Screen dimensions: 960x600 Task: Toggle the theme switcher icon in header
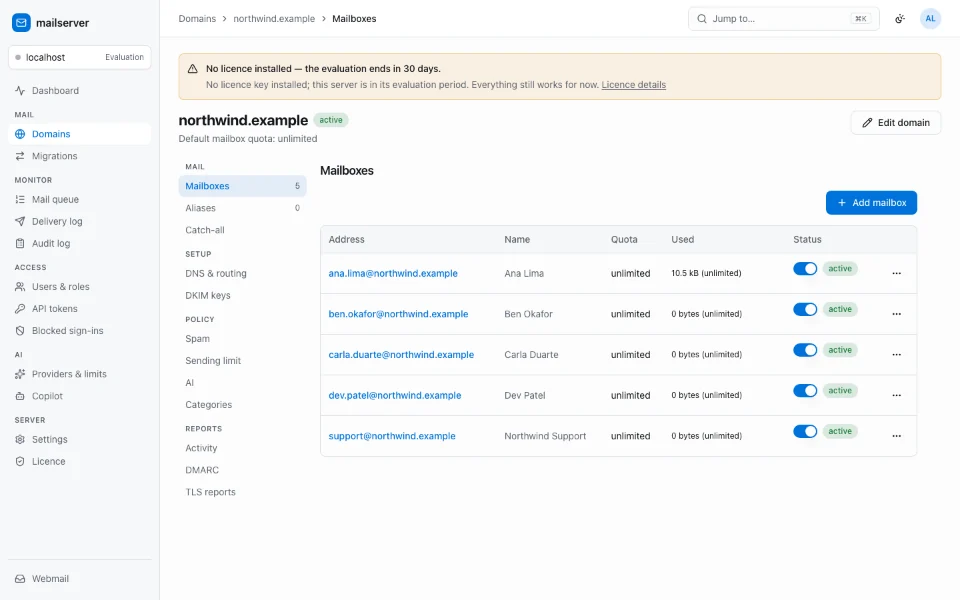tap(899, 19)
